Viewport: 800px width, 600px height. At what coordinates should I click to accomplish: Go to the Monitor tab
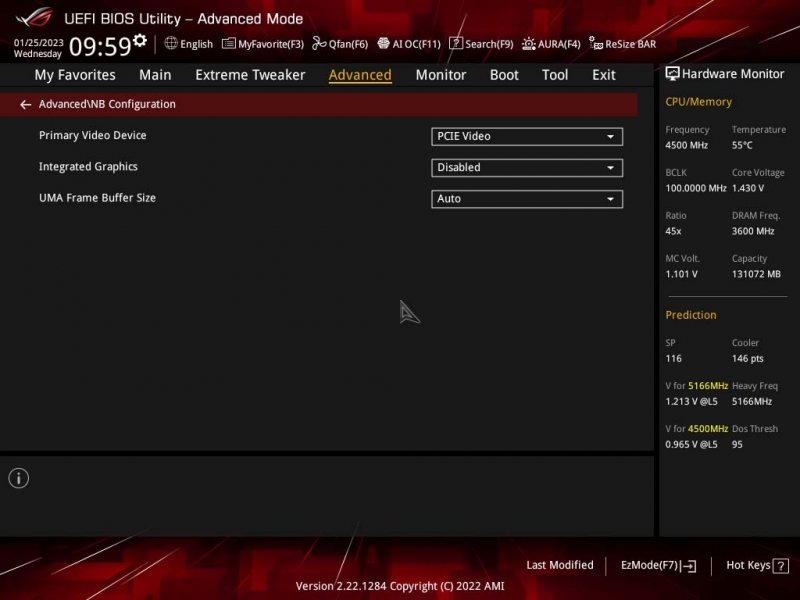click(441, 75)
